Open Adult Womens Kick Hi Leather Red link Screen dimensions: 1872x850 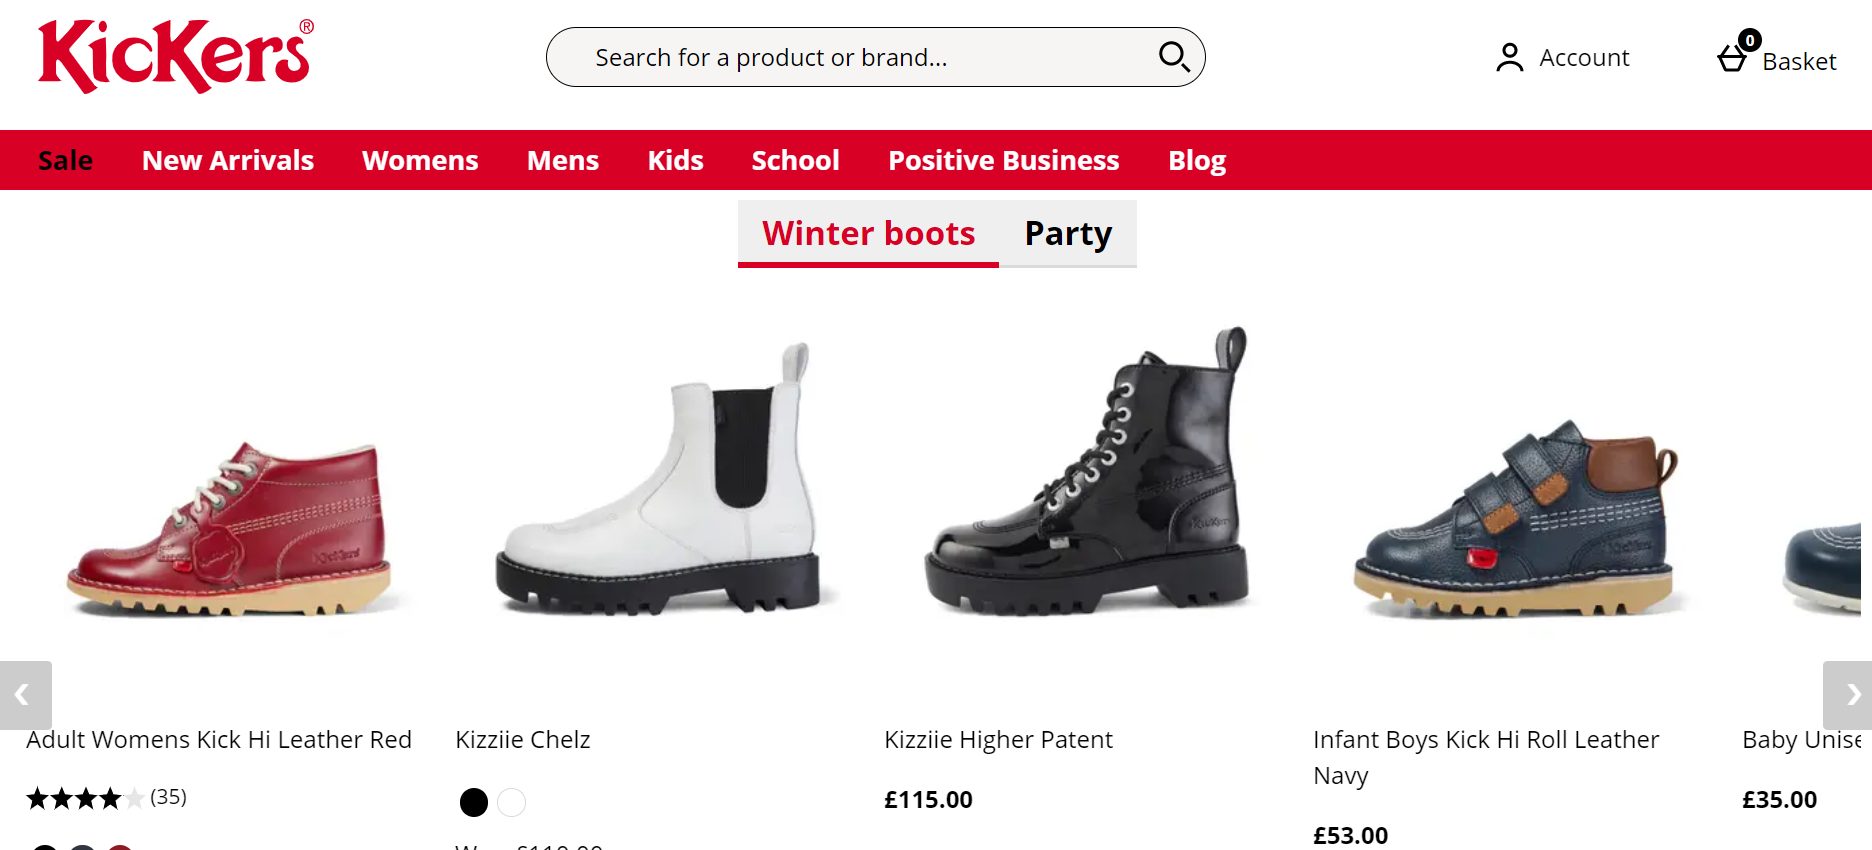tap(219, 740)
